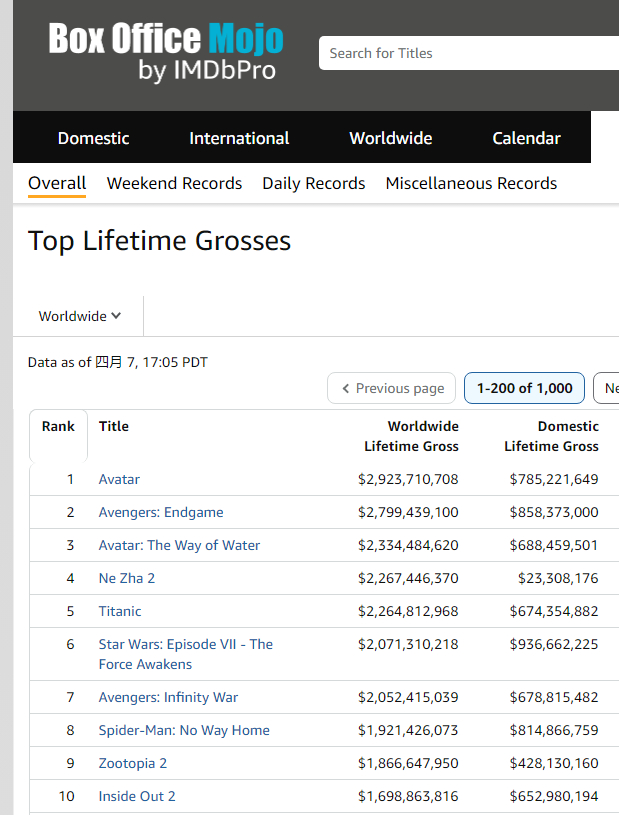This screenshot has width=619, height=815.
Task: Go to the Calendar section
Action: coord(526,138)
